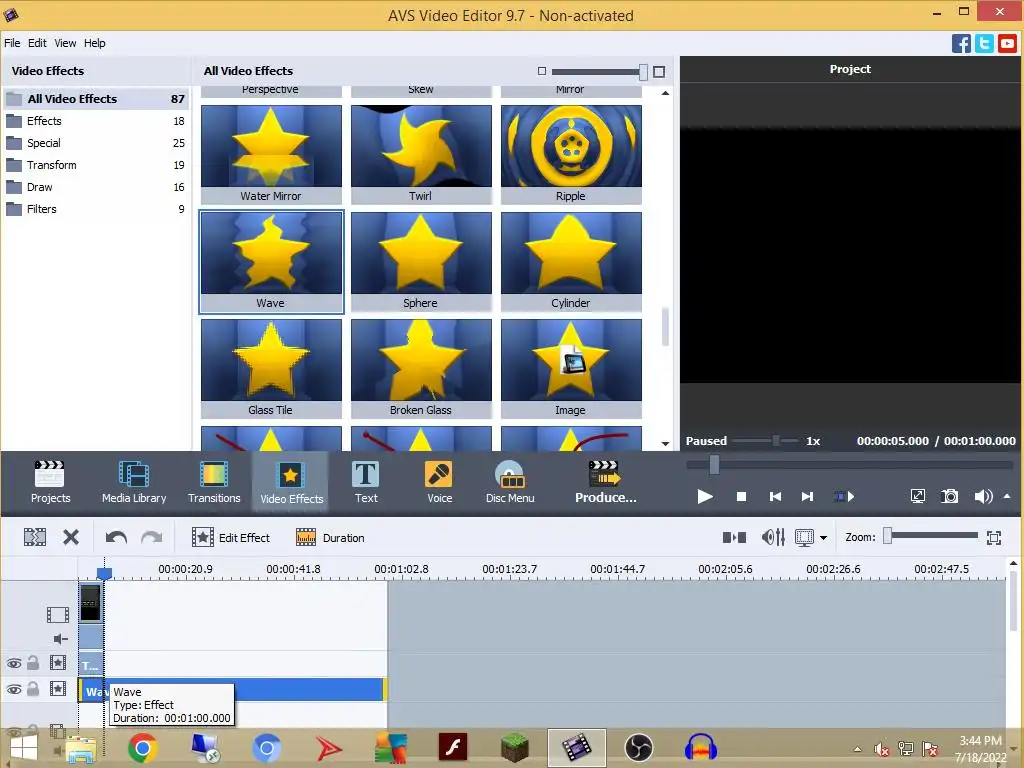Click the Produce button
Viewport: 1024px width, 768px height.
(x=605, y=482)
